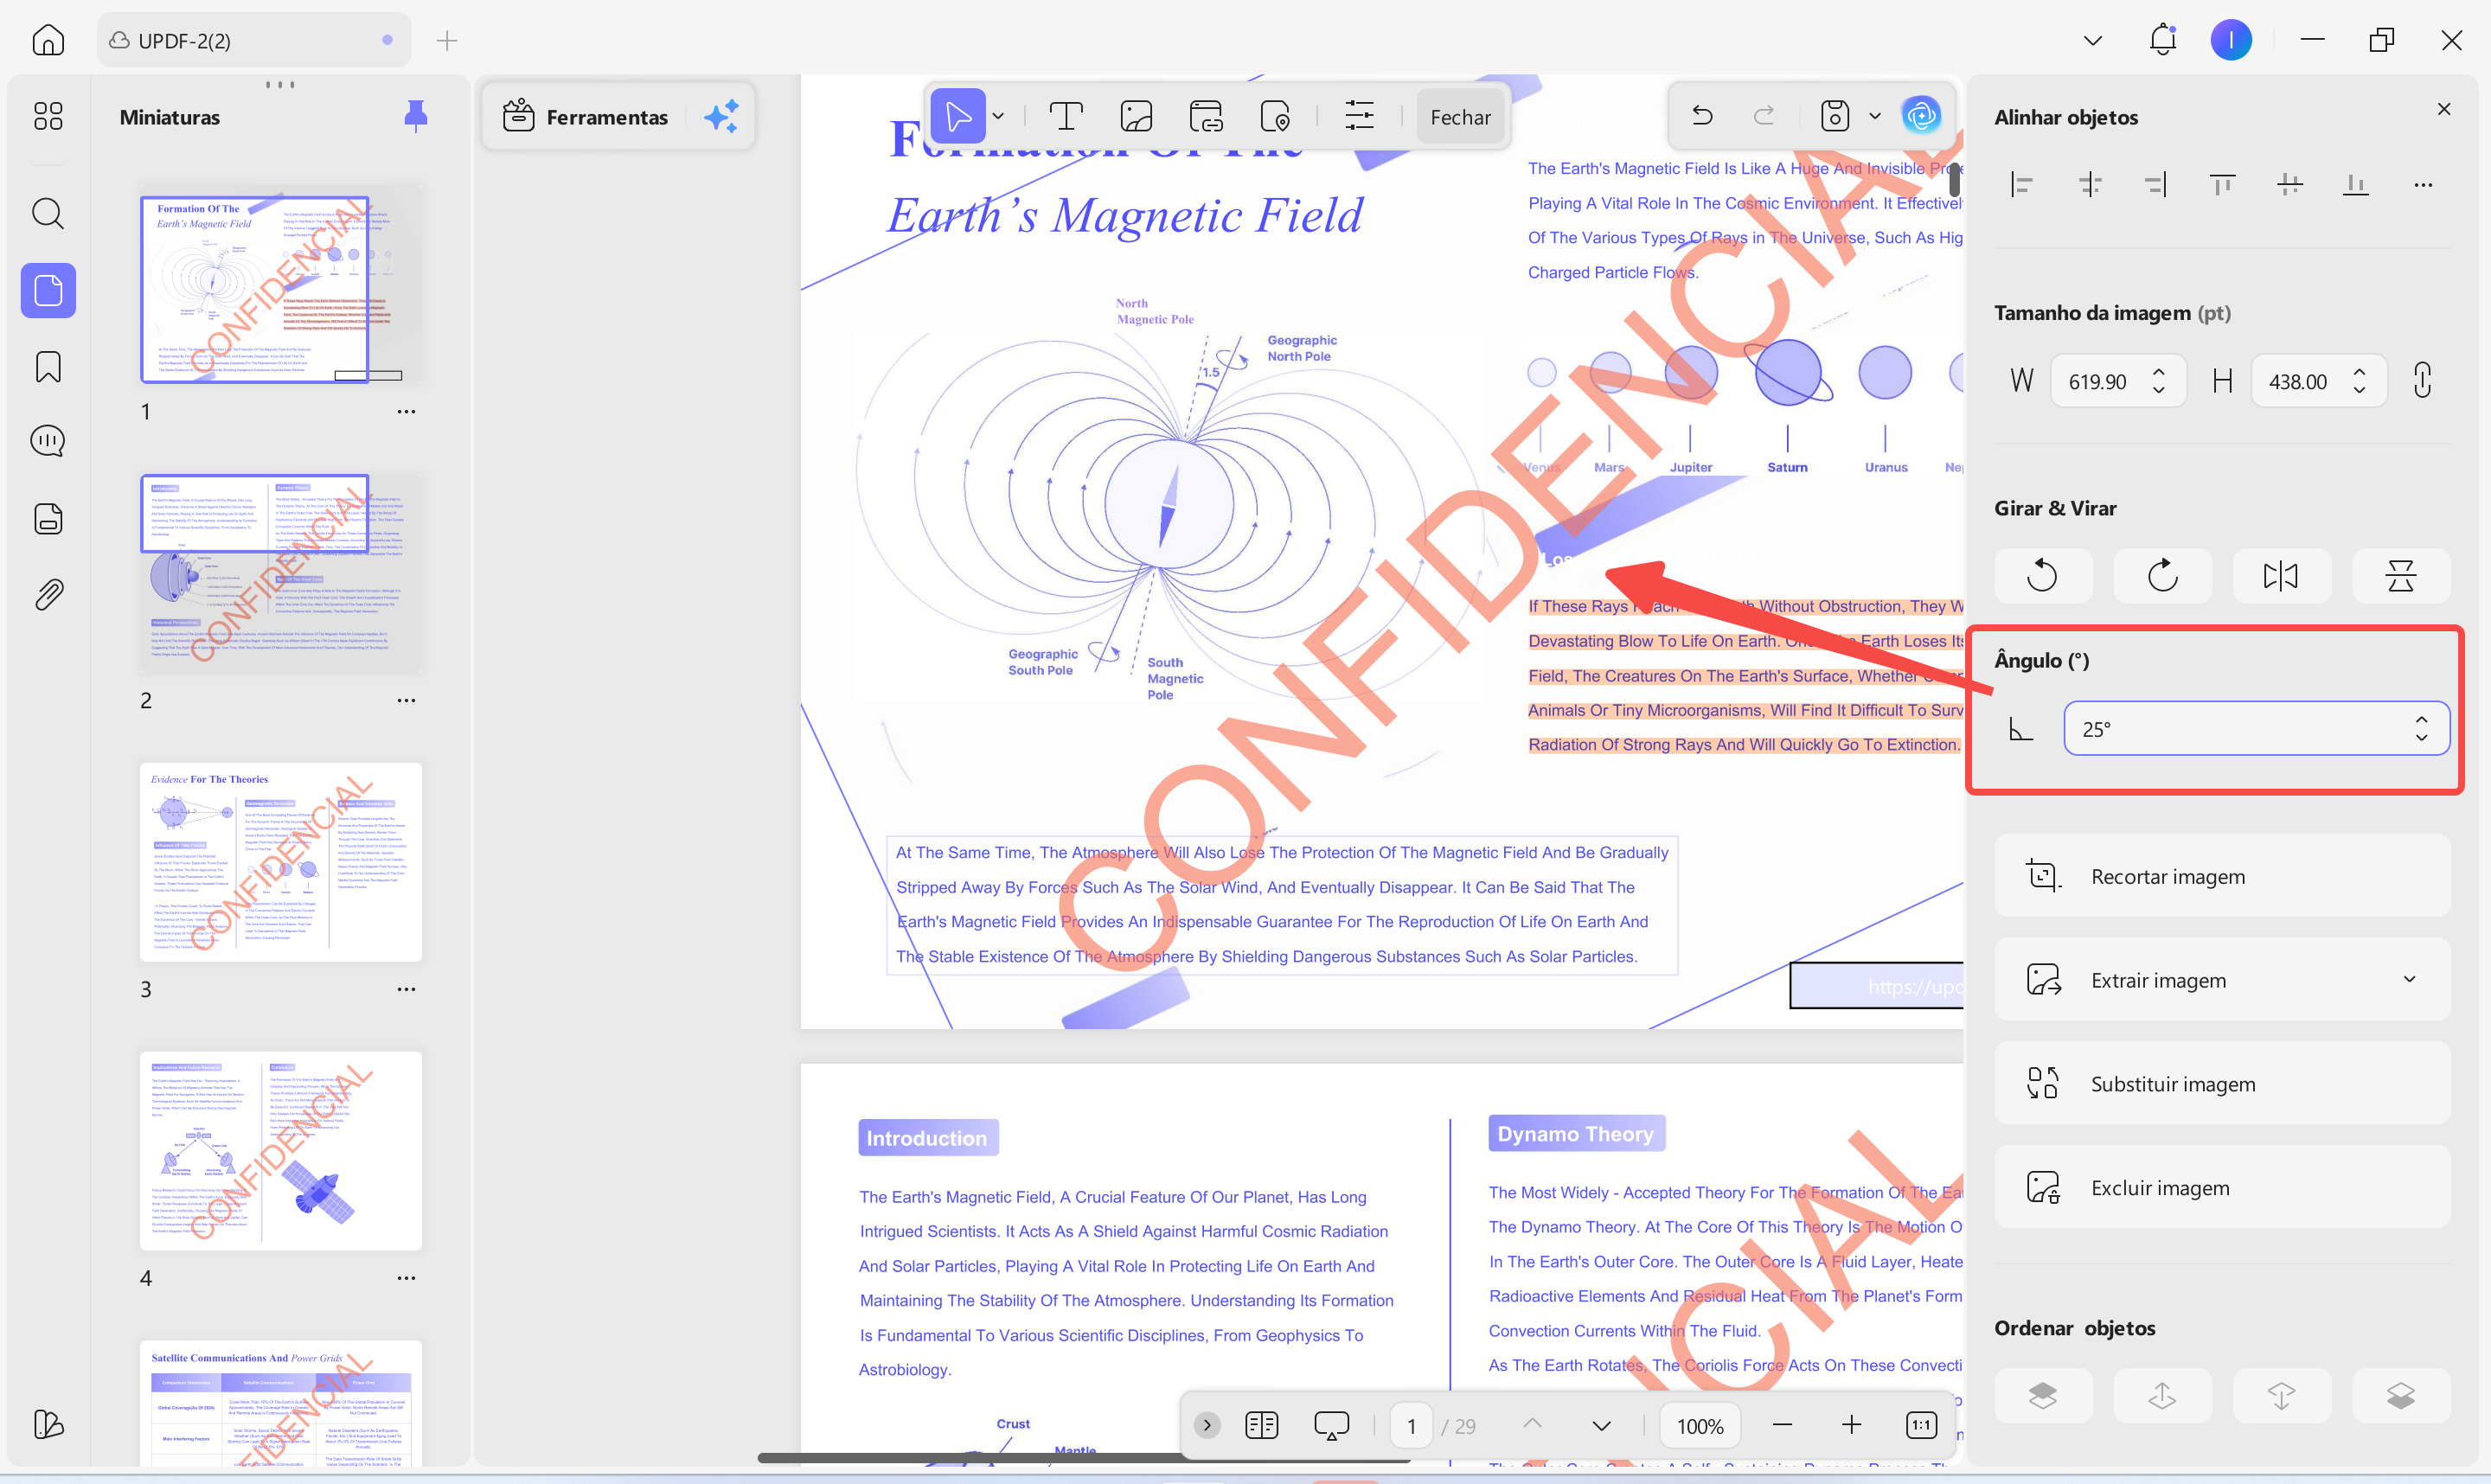Open the bookmarks sidebar icon
Screen dimensions: 2491x1484
tap(48, 367)
